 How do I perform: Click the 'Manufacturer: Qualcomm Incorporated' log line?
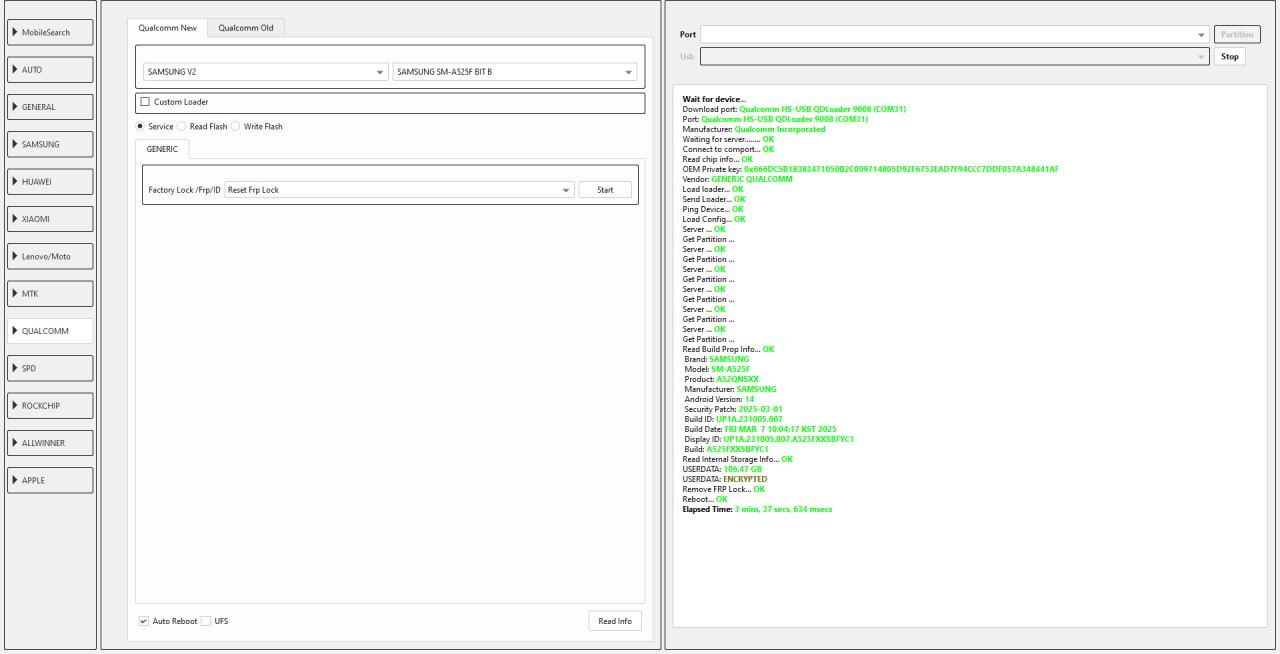click(754, 129)
